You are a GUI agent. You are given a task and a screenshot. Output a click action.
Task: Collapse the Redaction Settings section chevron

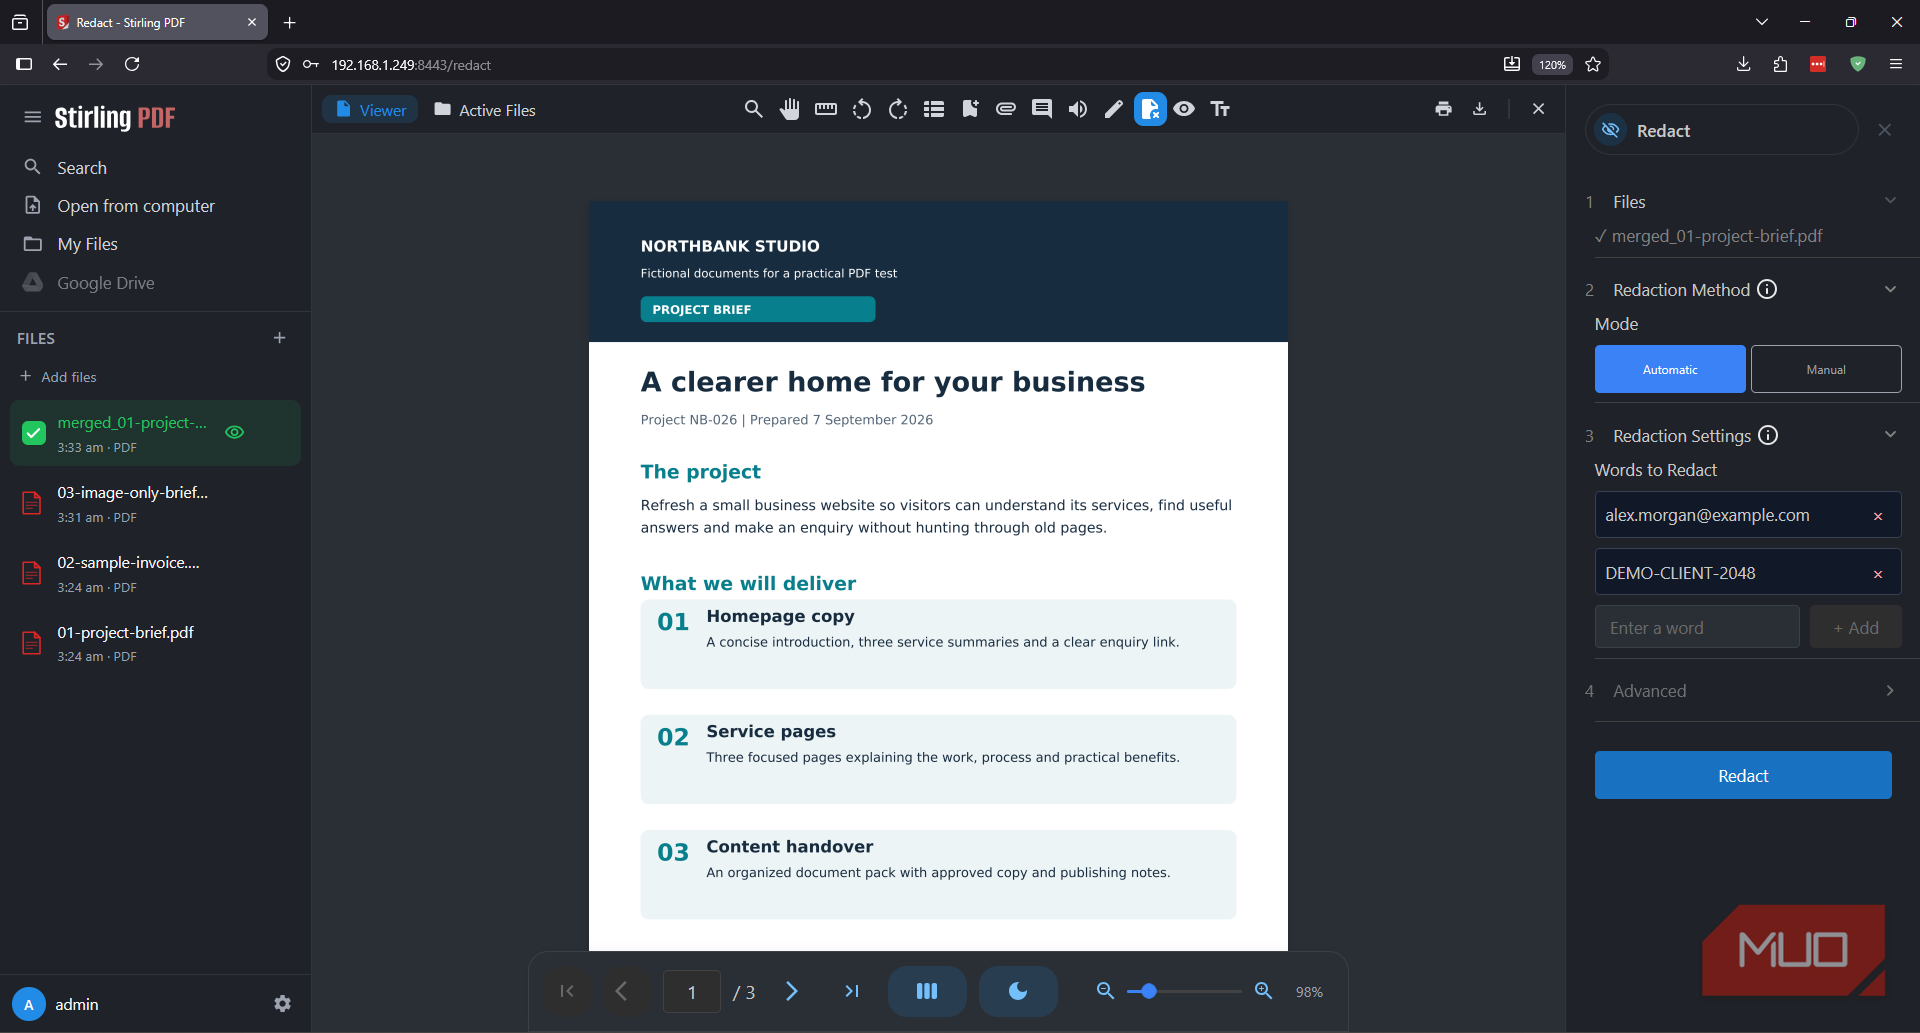tap(1890, 434)
